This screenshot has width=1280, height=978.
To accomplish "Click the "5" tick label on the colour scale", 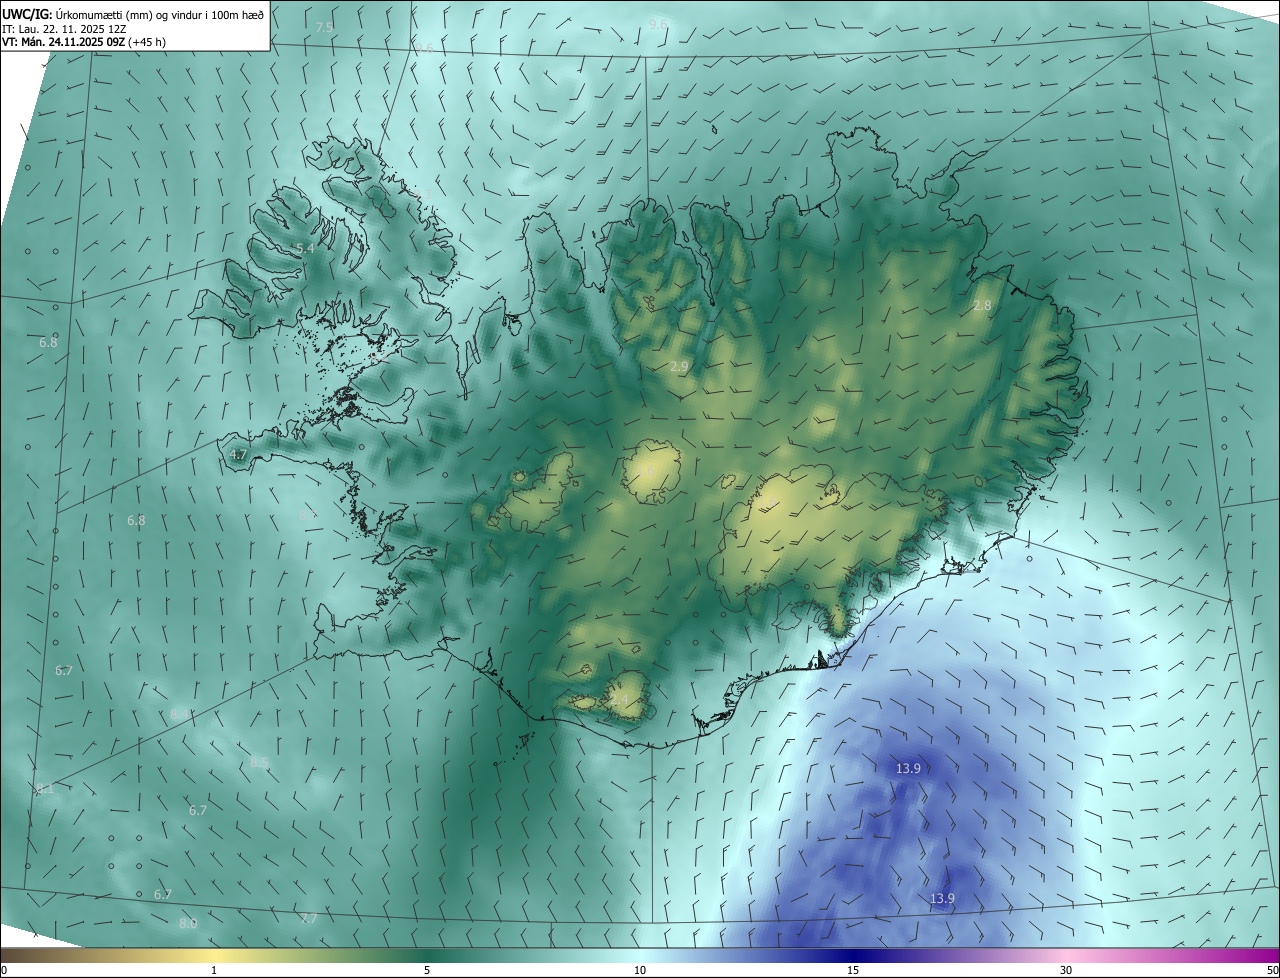I will [427, 970].
